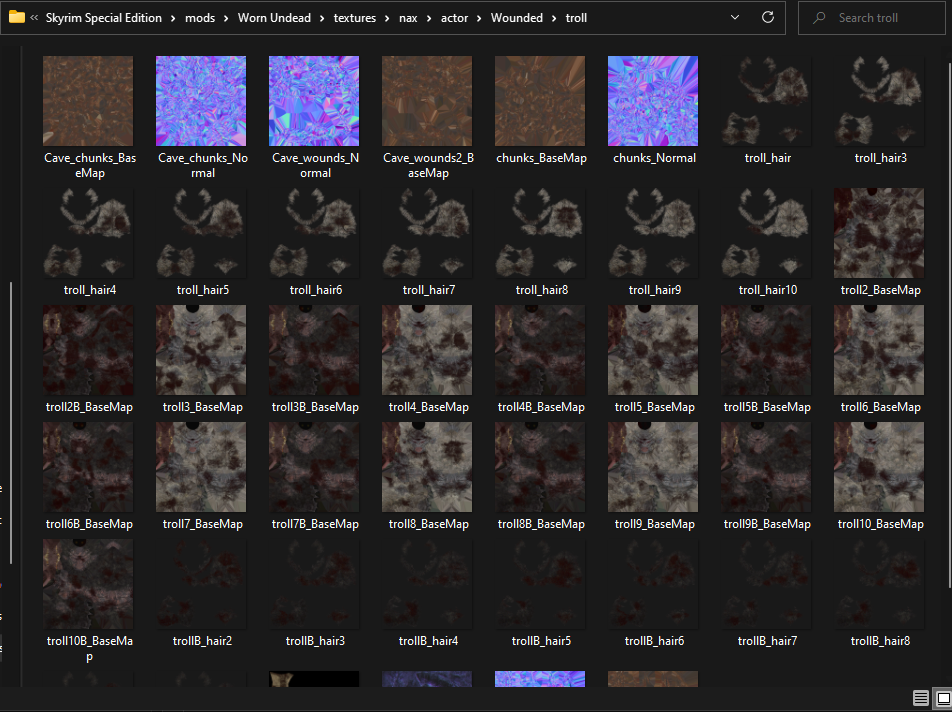Viewport: 952px width, 712px height.
Task: Select troll4_BaseMap texture
Action: tap(427, 359)
